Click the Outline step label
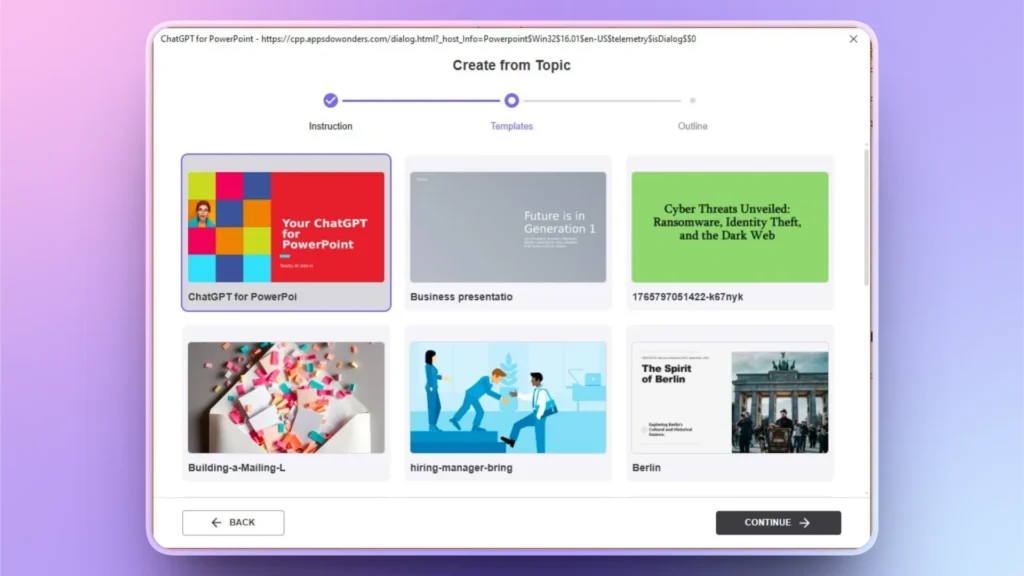Viewport: 1024px width, 576px height. [693, 126]
